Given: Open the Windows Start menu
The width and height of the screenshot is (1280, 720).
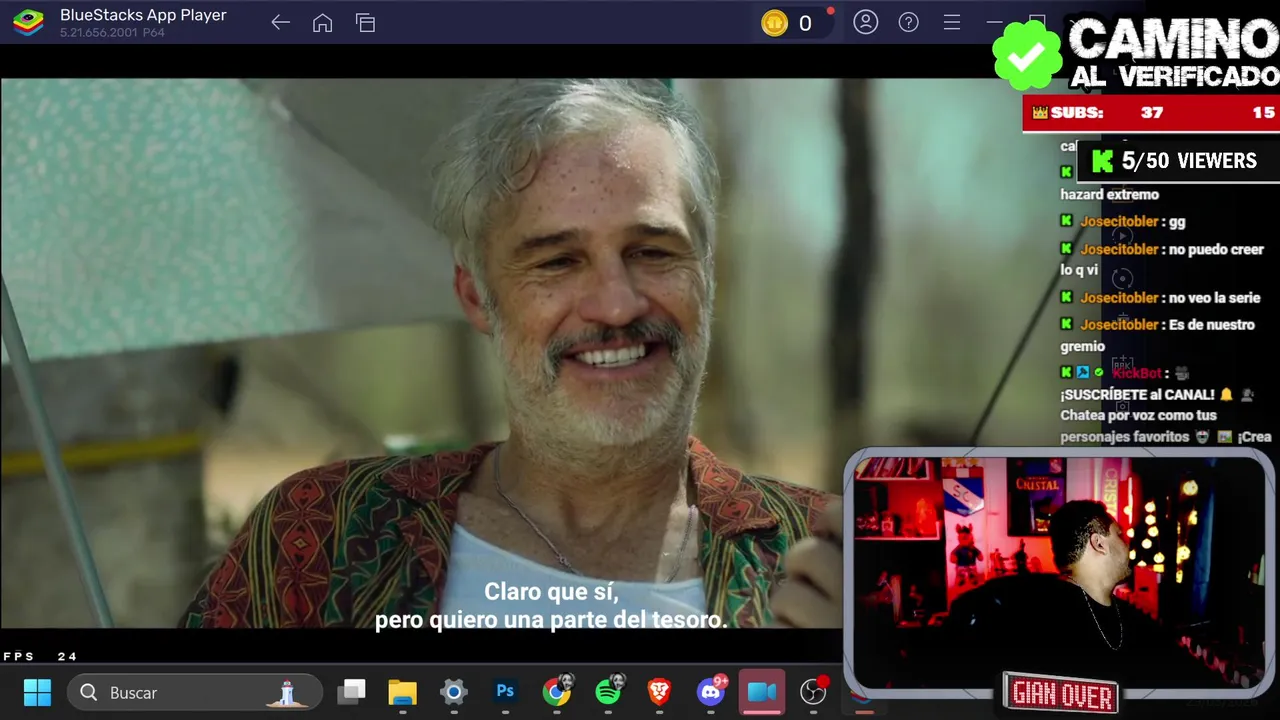Looking at the screenshot, I should tap(37, 692).
